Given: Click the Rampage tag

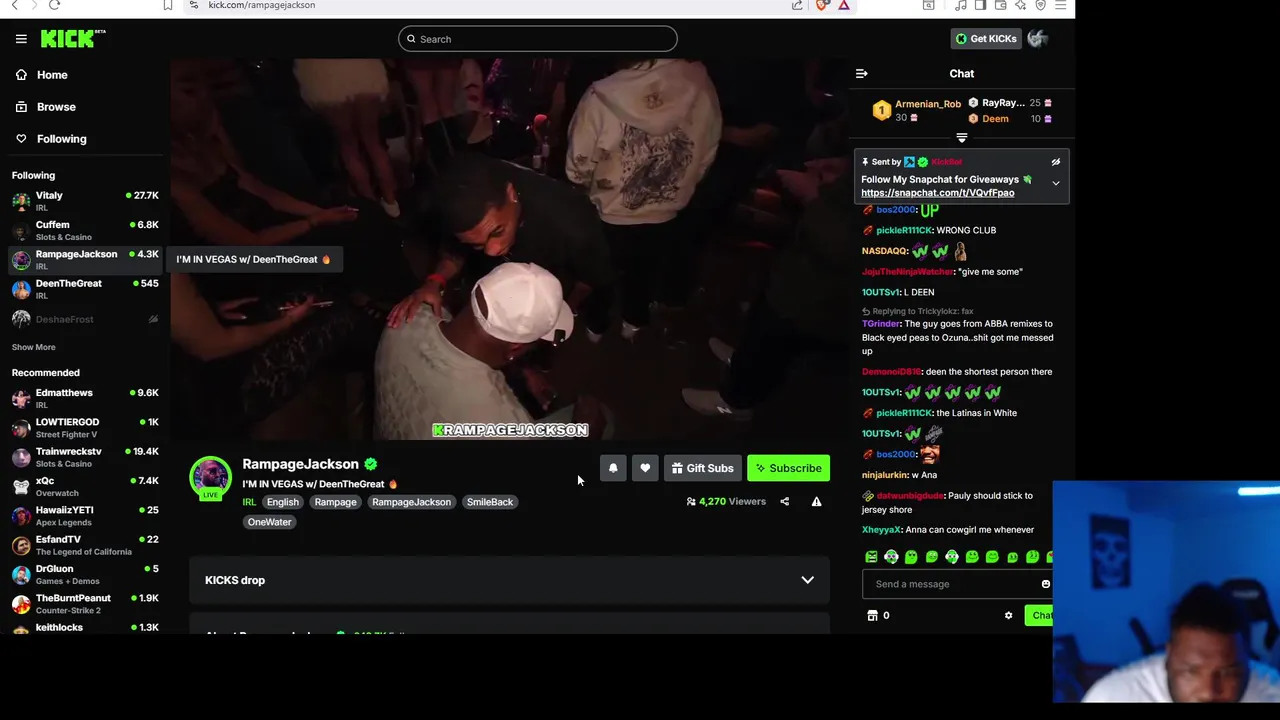Looking at the screenshot, I should pos(335,502).
